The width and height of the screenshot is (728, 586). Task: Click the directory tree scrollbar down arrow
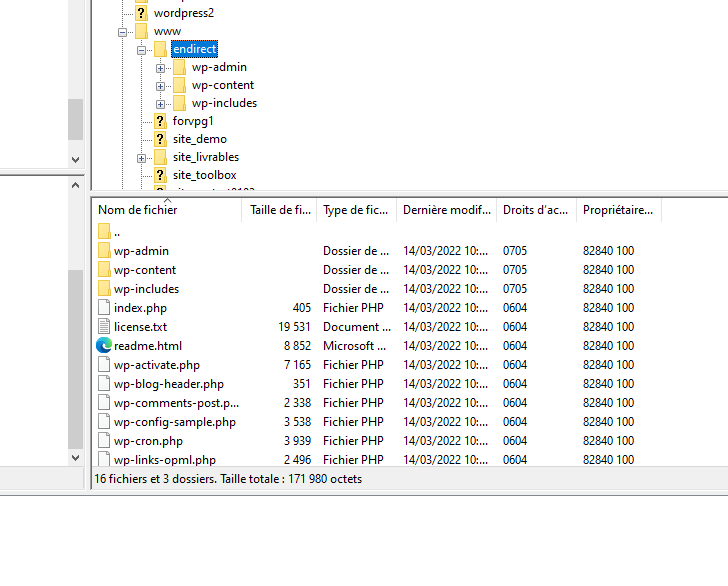pyautogui.click(x=76, y=158)
